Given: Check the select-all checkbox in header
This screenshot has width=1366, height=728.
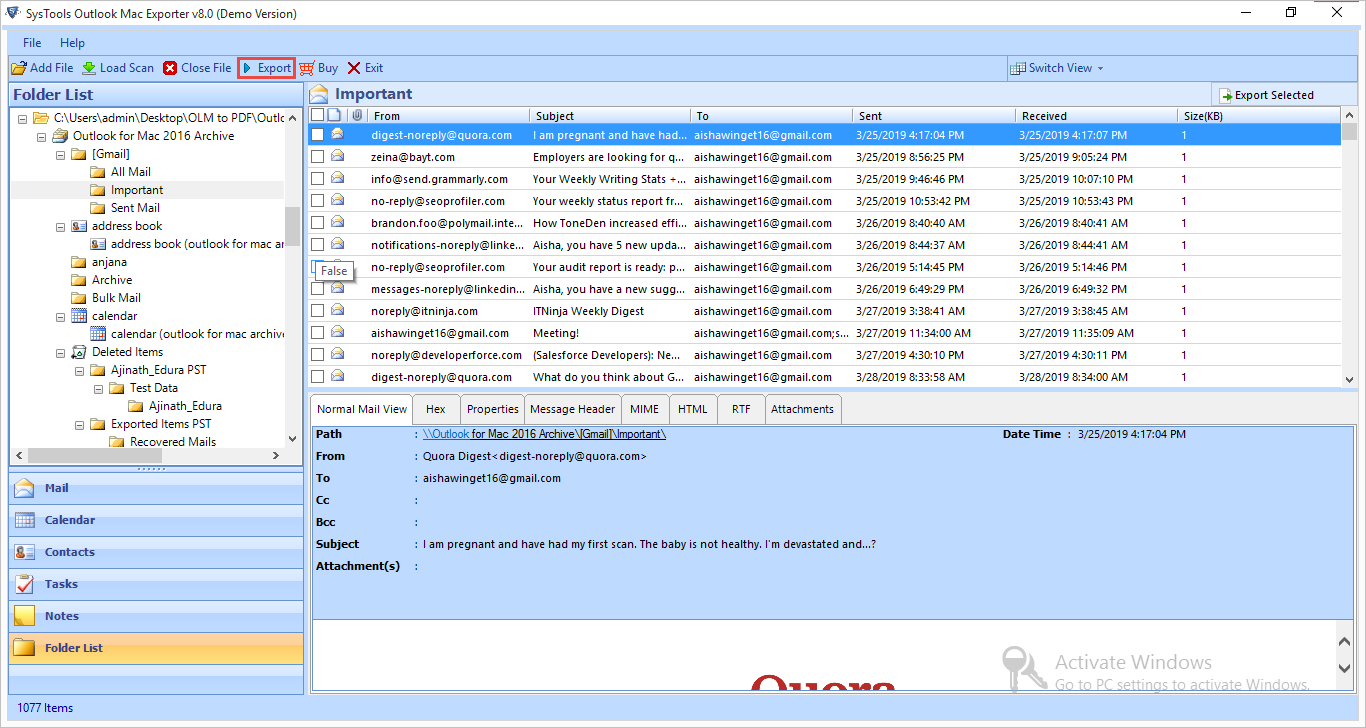Looking at the screenshot, I should tap(318, 115).
